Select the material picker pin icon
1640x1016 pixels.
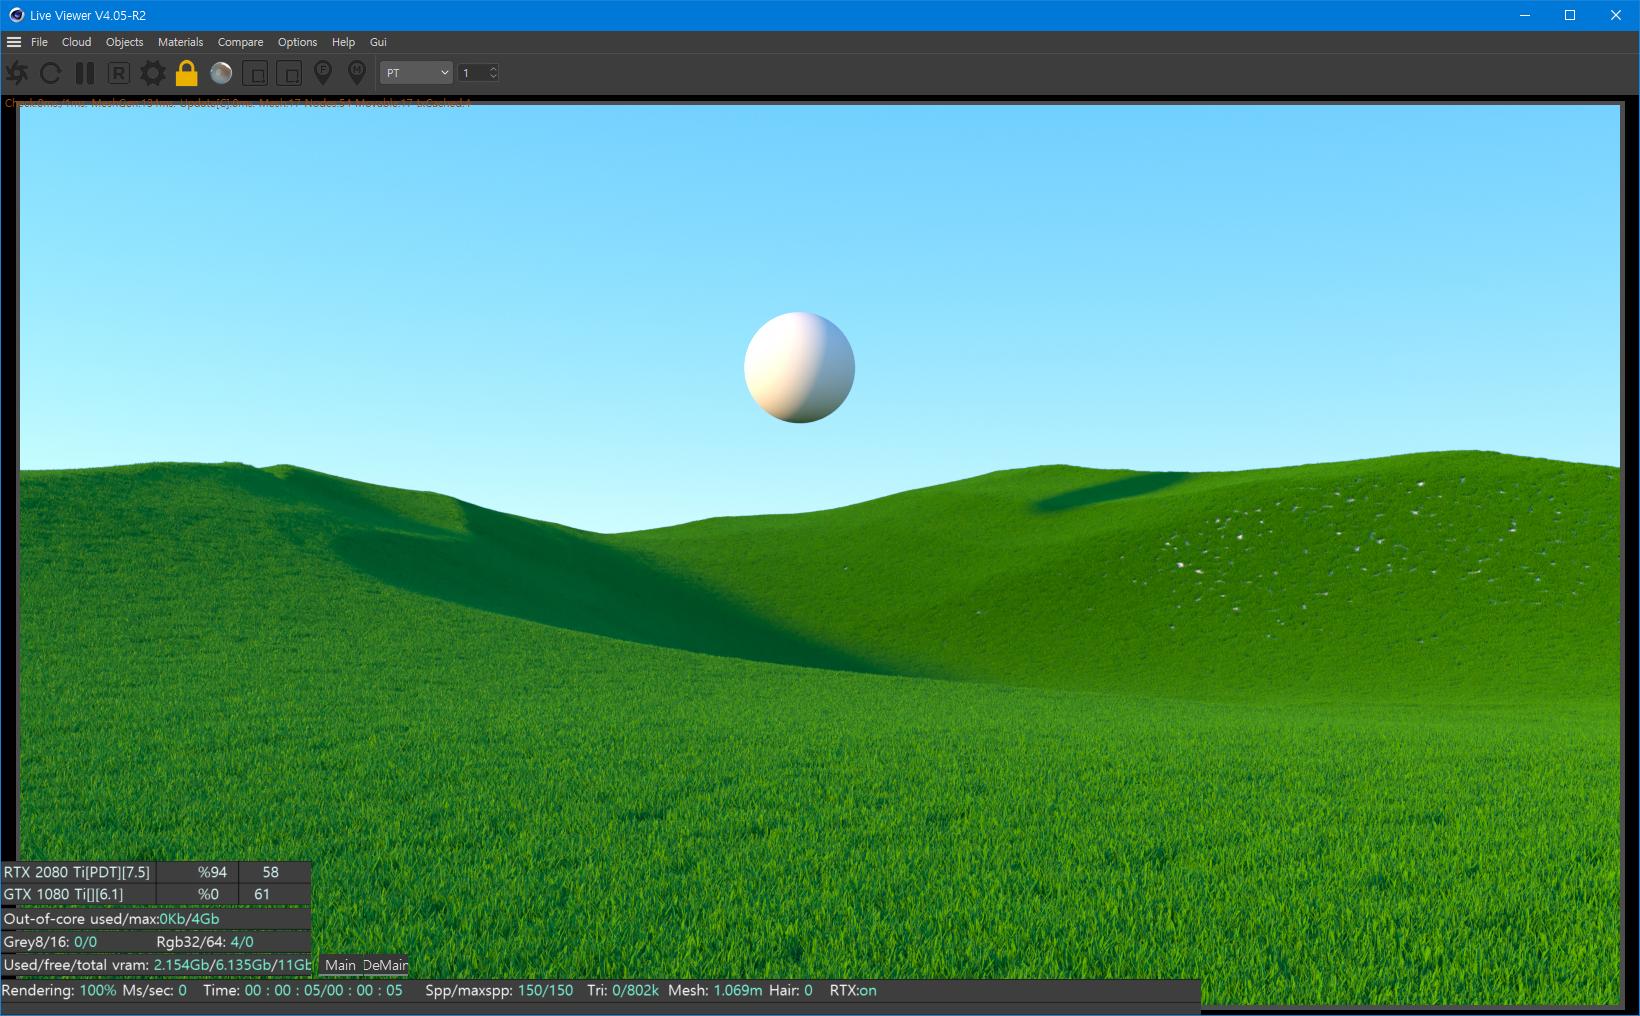tap(357, 72)
